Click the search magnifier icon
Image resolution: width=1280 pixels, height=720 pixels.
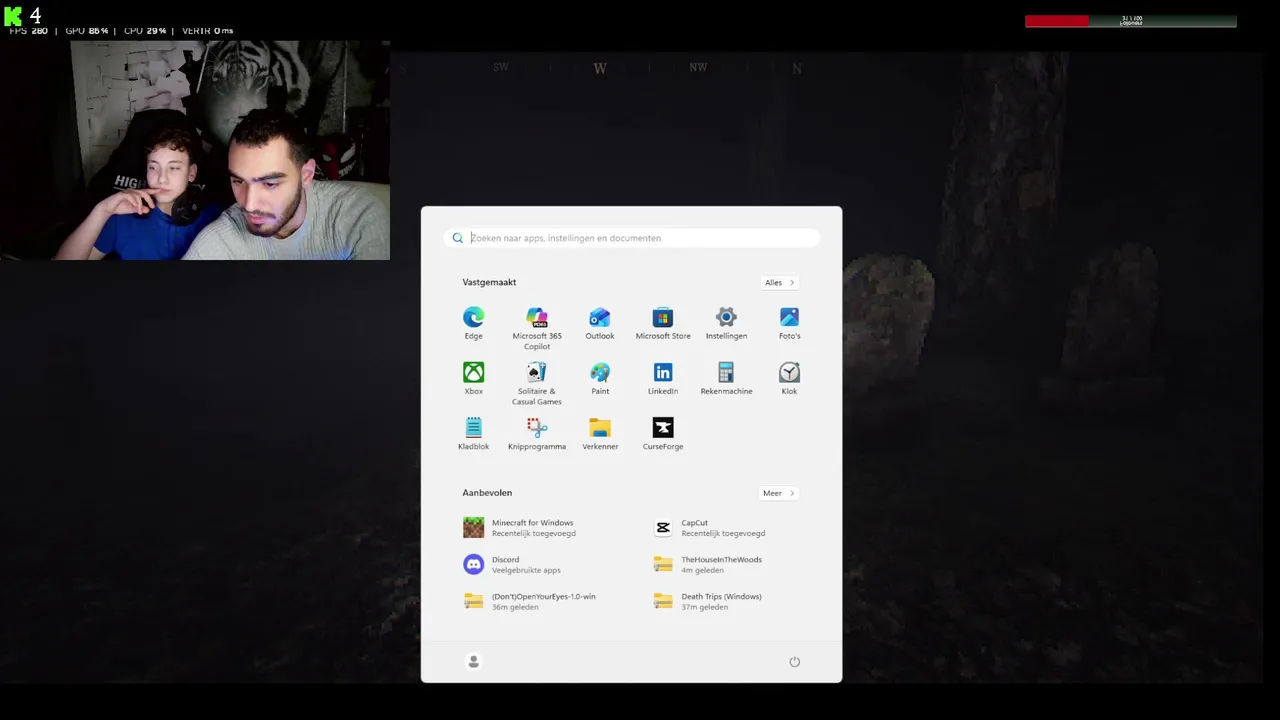click(x=458, y=238)
